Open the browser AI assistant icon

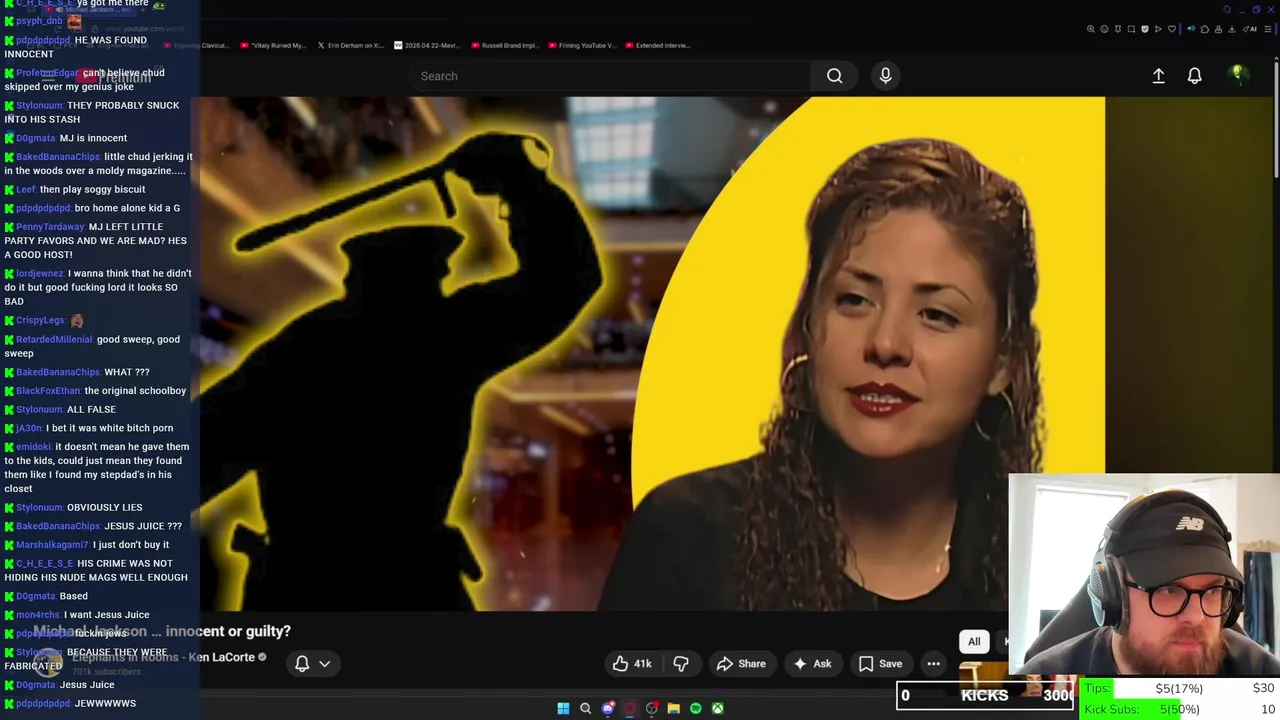coord(1250,29)
